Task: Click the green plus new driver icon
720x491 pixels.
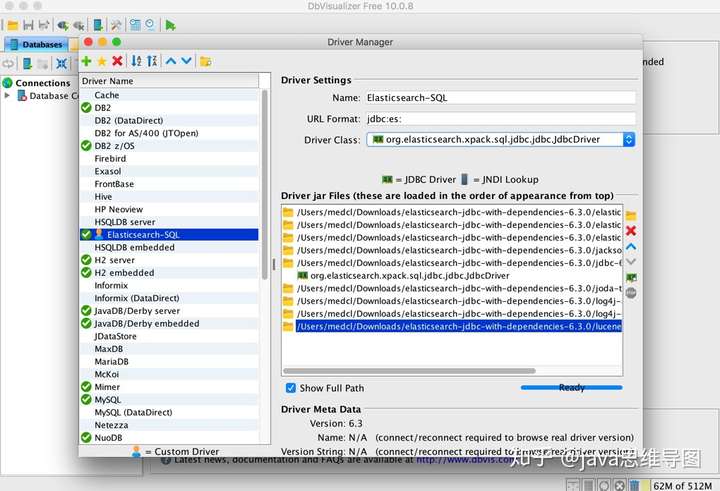Action: (86, 61)
